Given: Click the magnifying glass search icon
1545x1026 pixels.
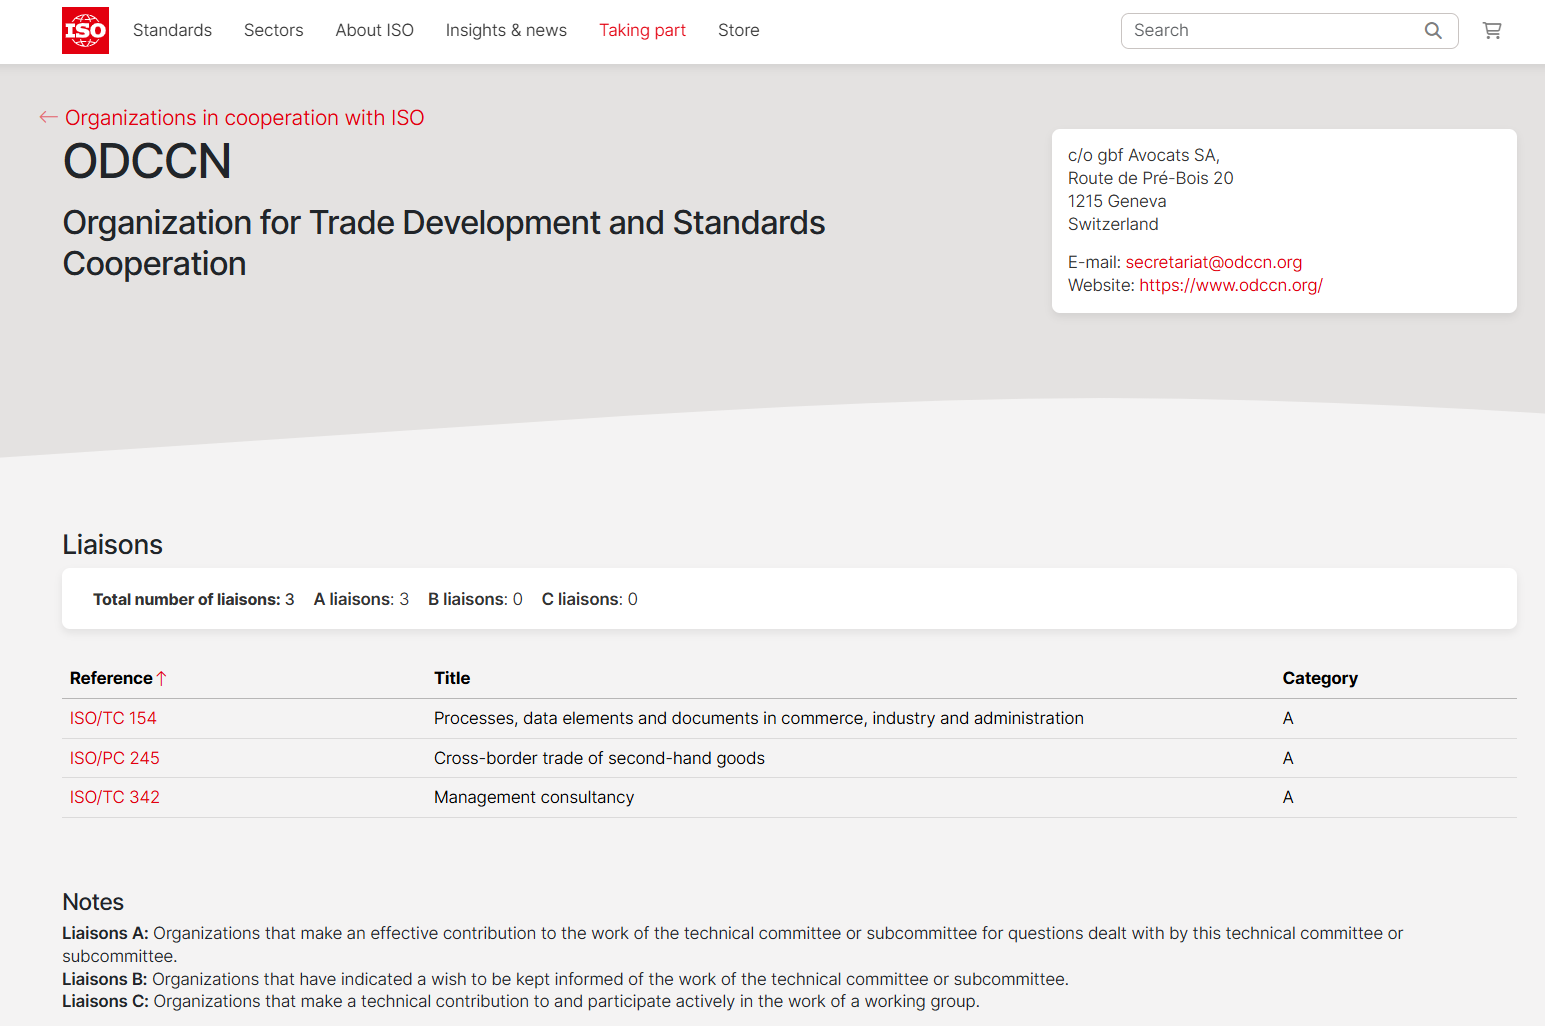Looking at the screenshot, I should [1432, 30].
